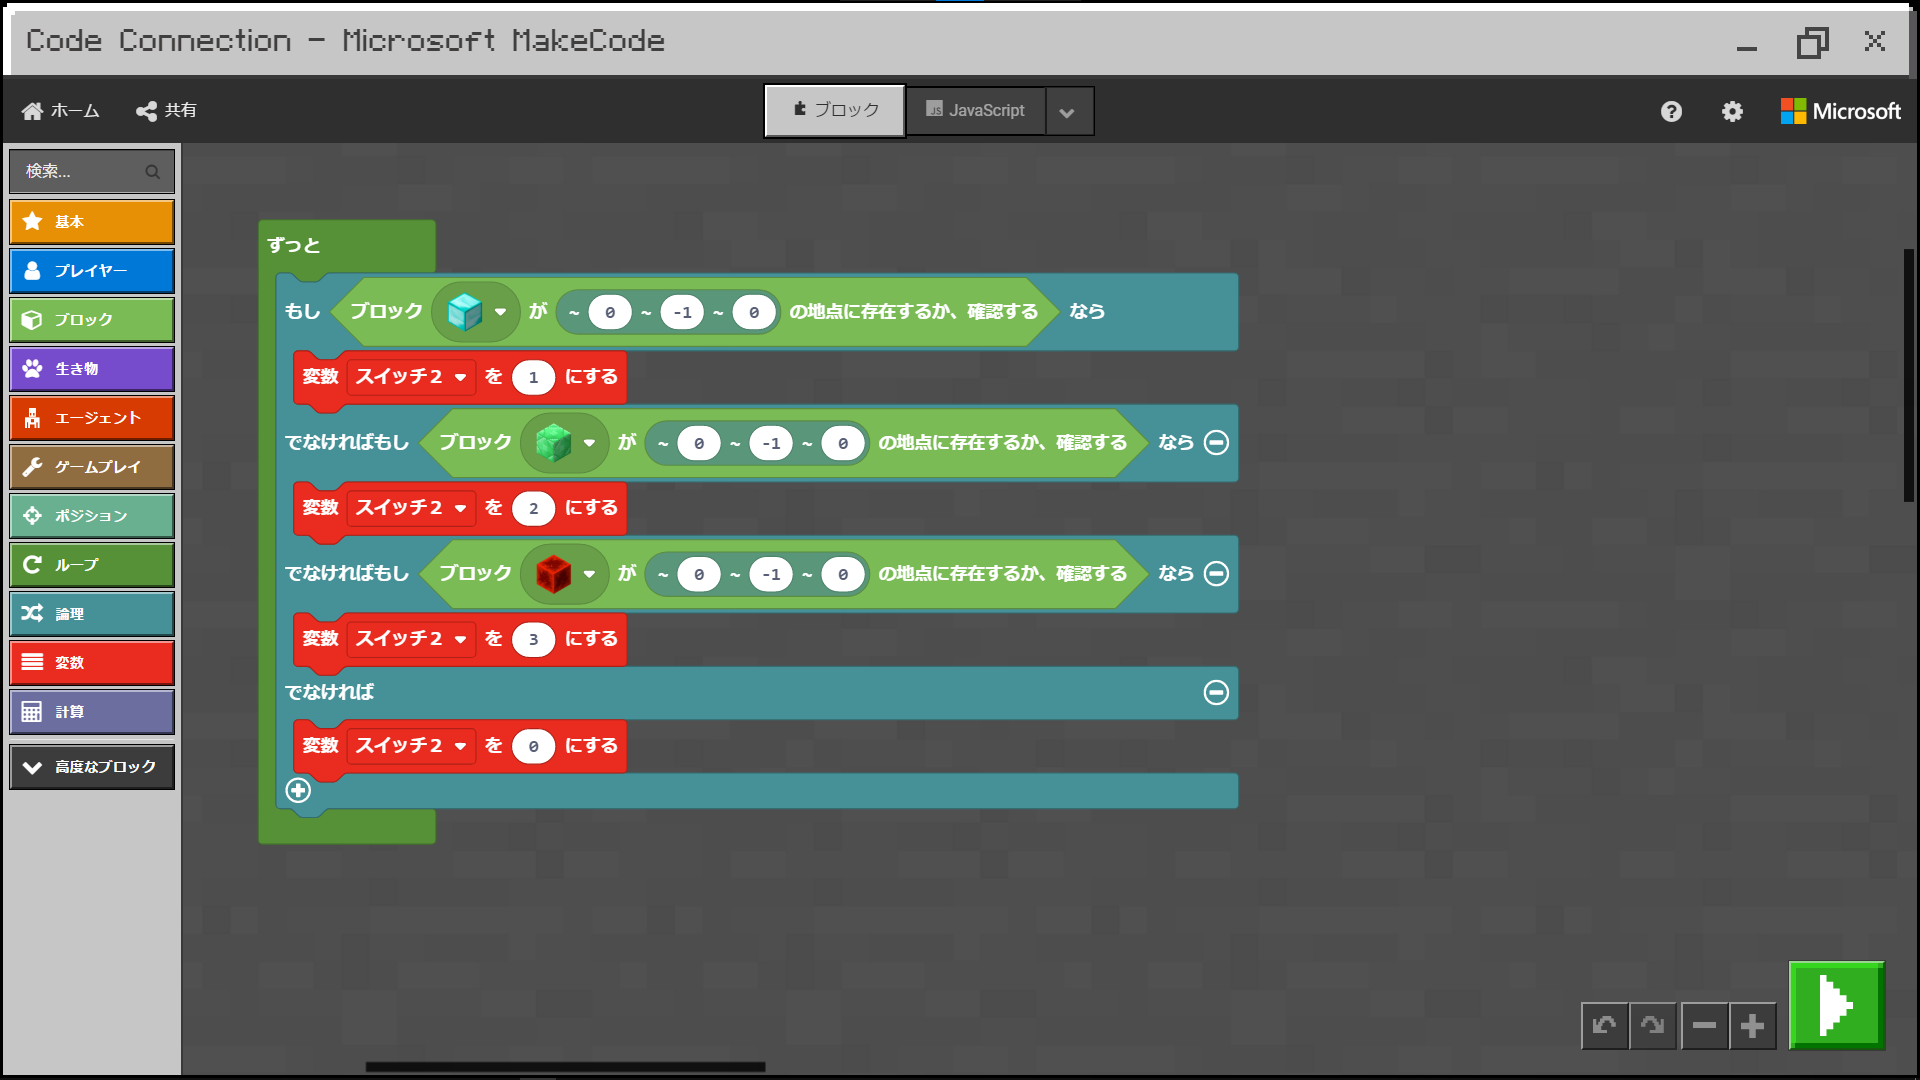Add another branch with plus icon
The height and width of the screenshot is (1080, 1920).
[x=298, y=791]
